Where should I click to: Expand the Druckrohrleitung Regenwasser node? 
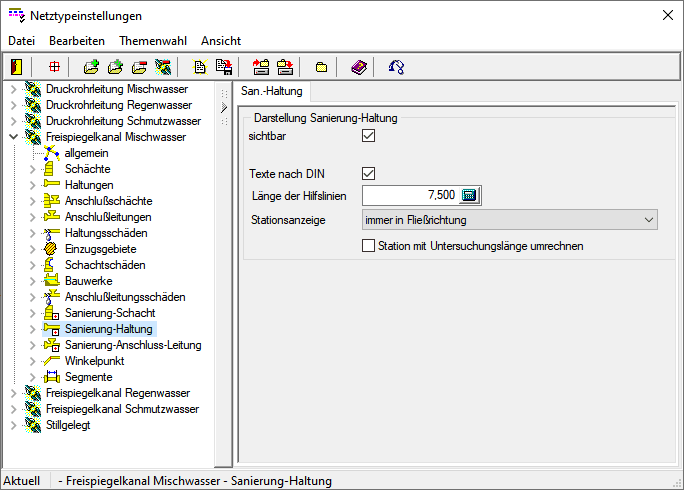click(12, 105)
